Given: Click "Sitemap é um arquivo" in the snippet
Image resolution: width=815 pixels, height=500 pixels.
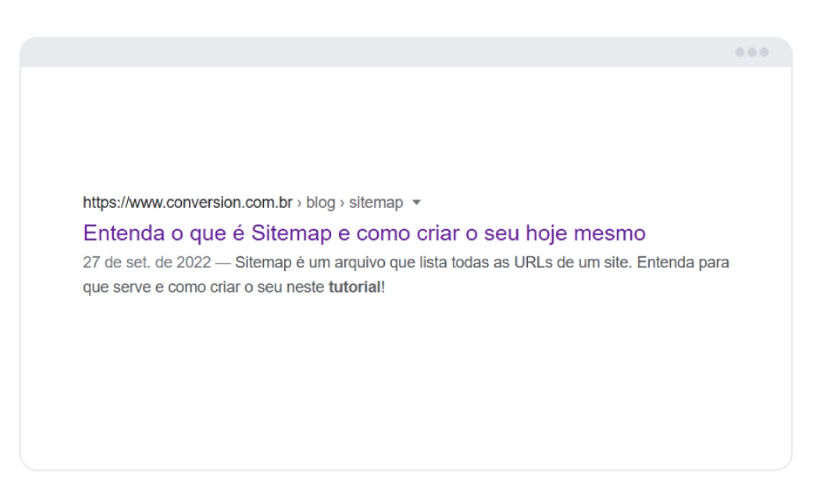Looking at the screenshot, I should click(304, 262).
